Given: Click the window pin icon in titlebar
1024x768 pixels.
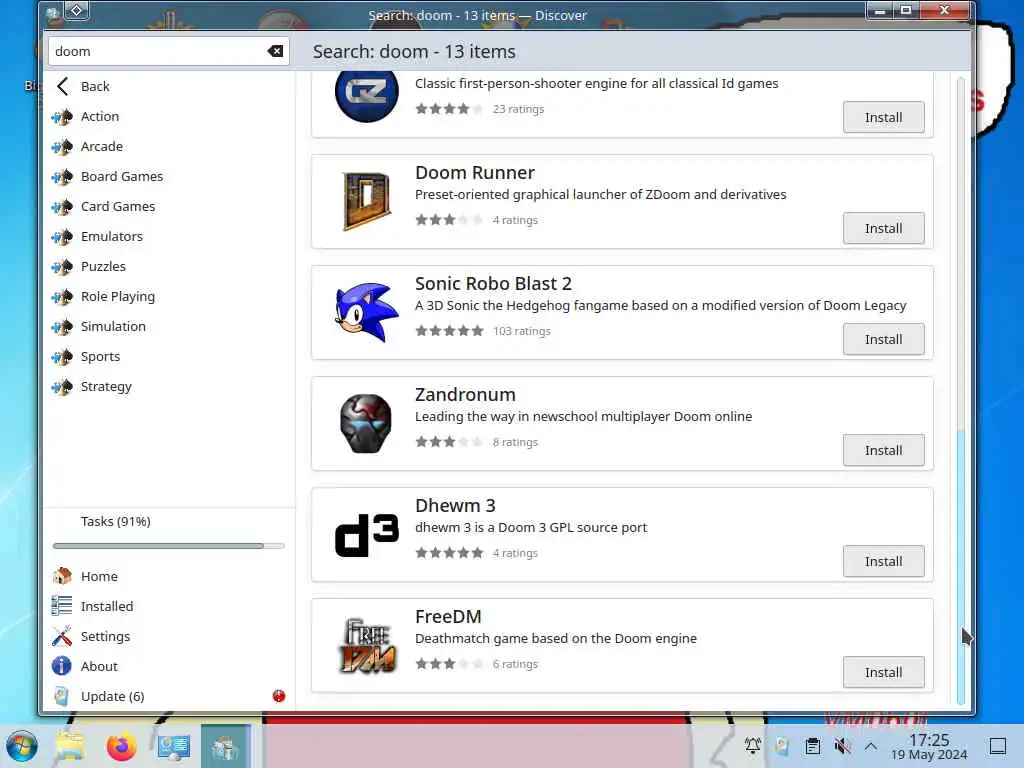Looking at the screenshot, I should click(x=76, y=10).
